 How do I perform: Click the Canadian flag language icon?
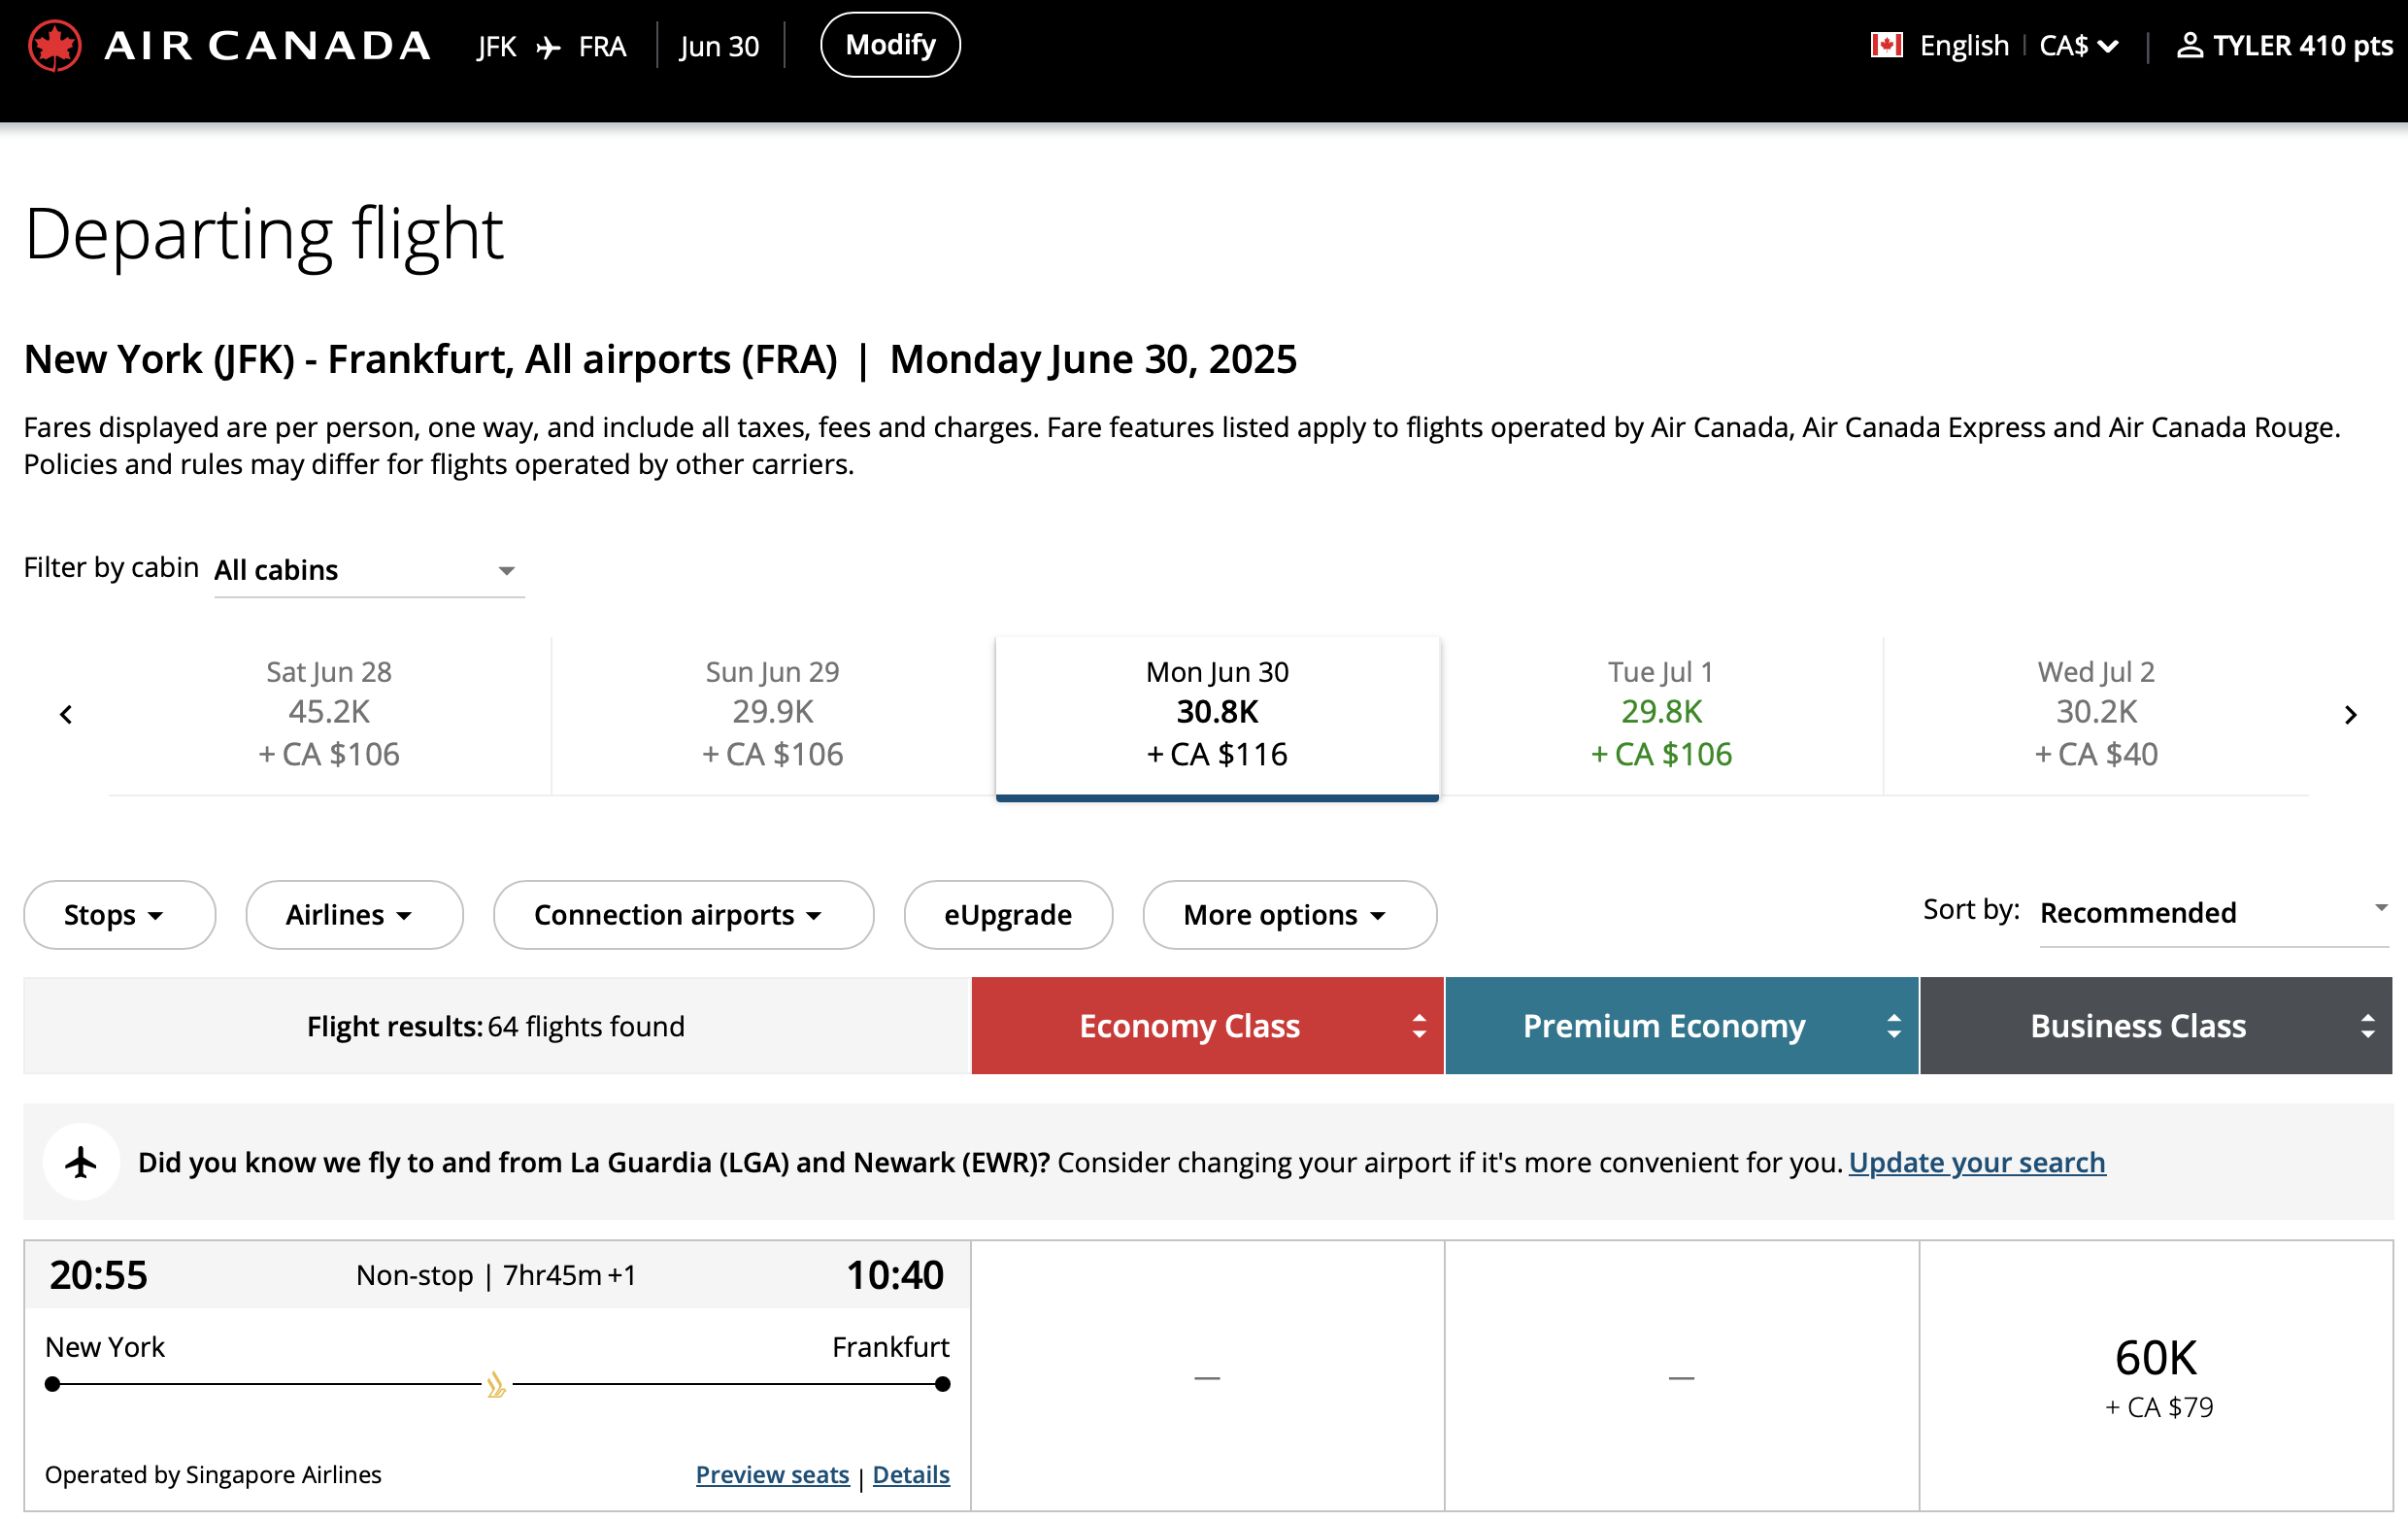1886,46
